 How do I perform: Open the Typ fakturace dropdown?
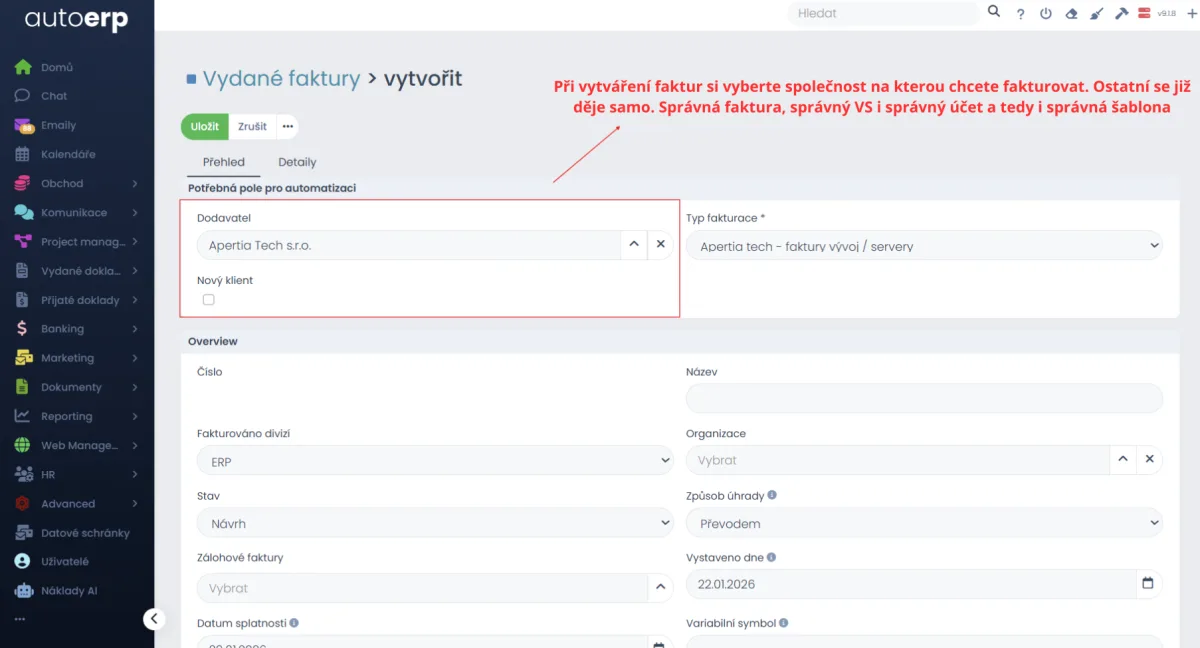click(922, 245)
